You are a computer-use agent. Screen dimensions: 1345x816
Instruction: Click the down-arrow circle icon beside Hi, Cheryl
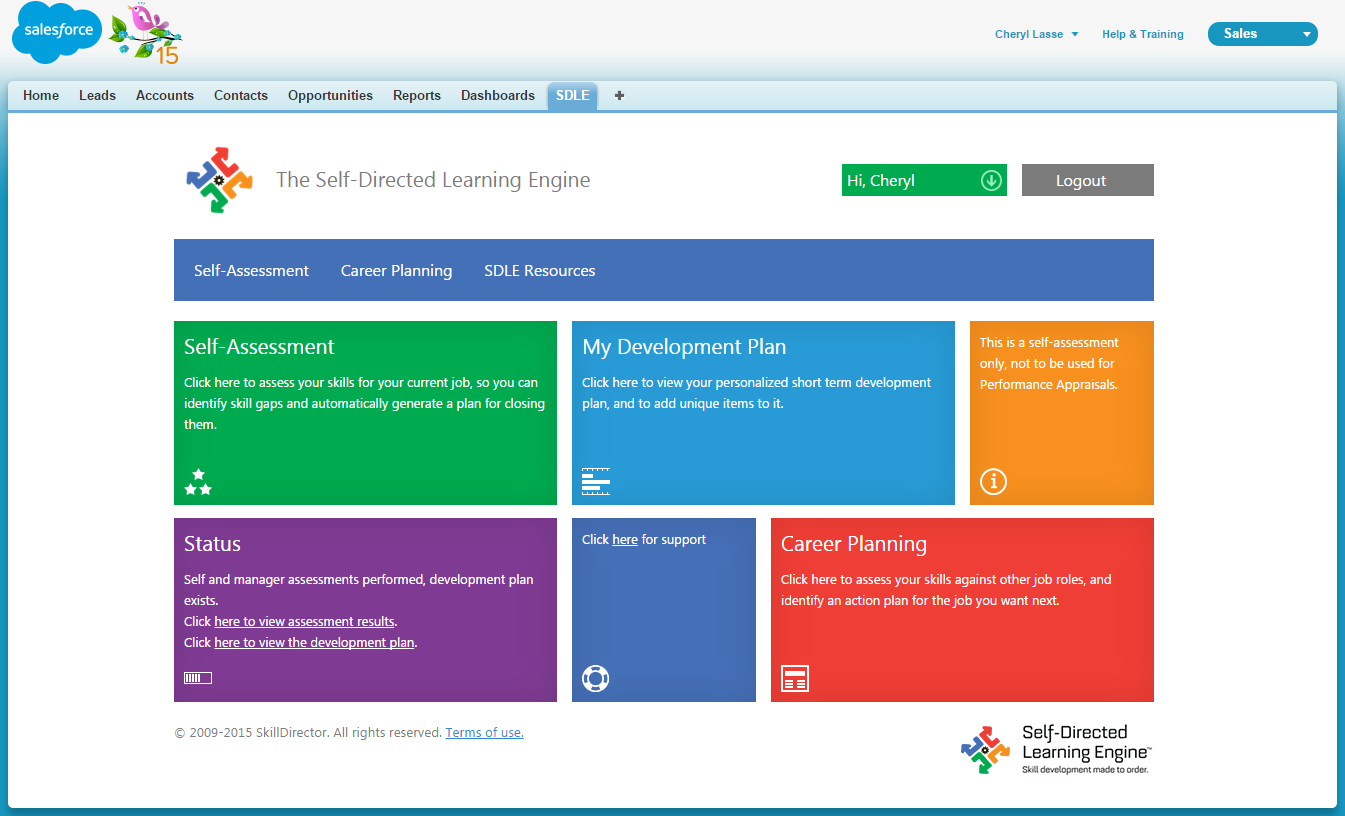(991, 180)
